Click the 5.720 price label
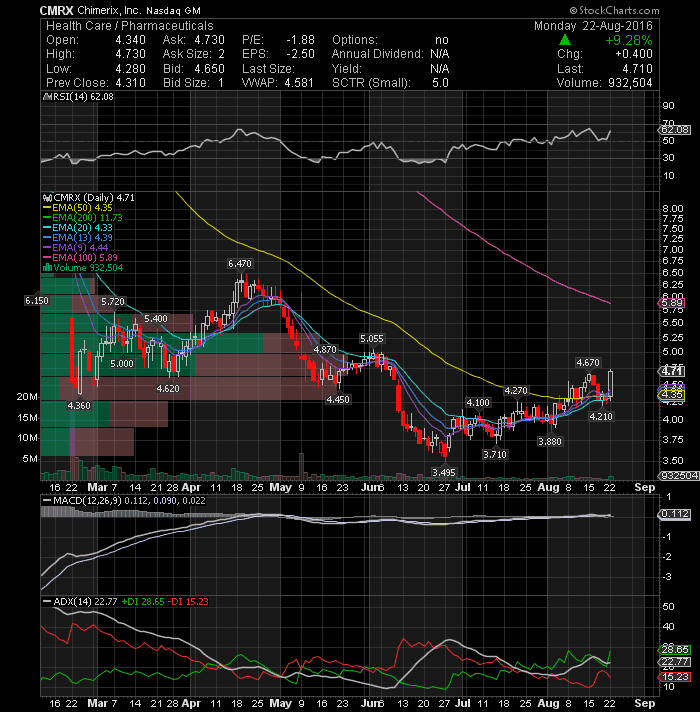 click(x=113, y=302)
